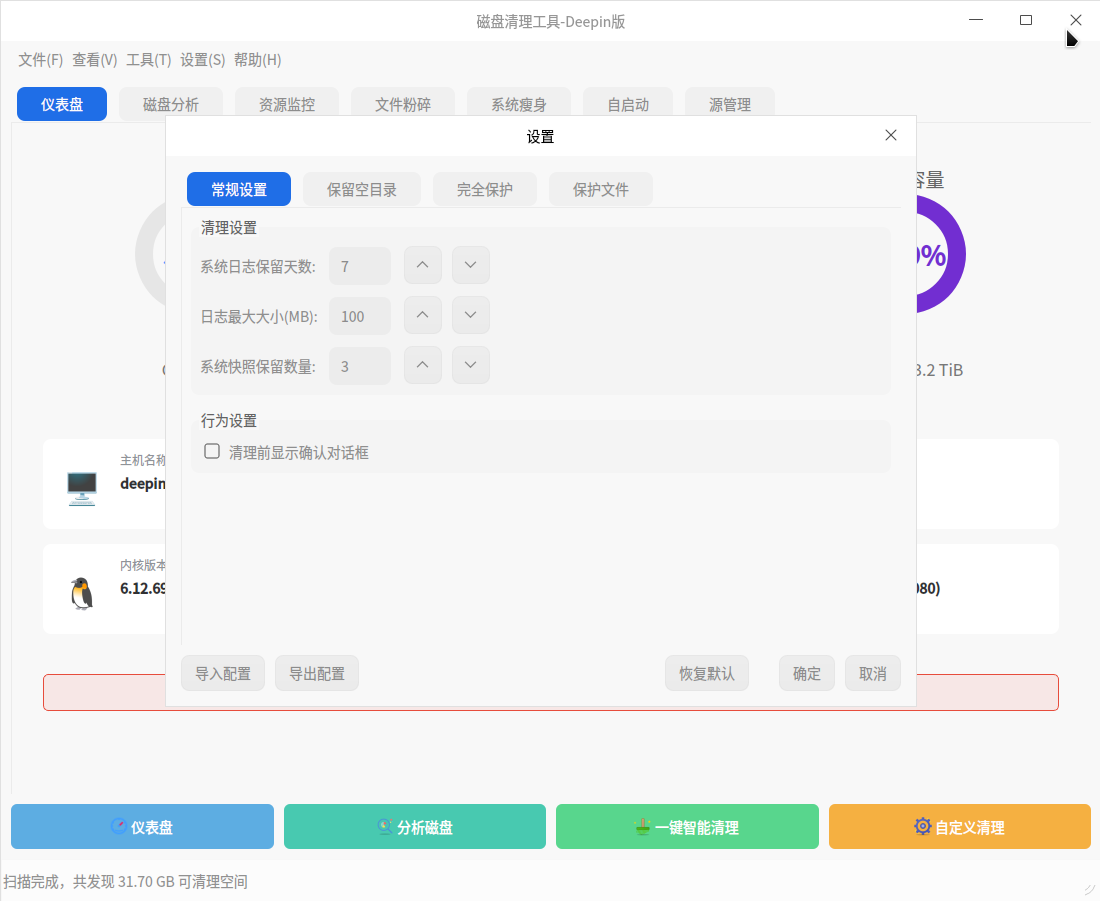Switch to 完全保护 settings tab
Screen dimensions: 1100x901
(485, 190)
